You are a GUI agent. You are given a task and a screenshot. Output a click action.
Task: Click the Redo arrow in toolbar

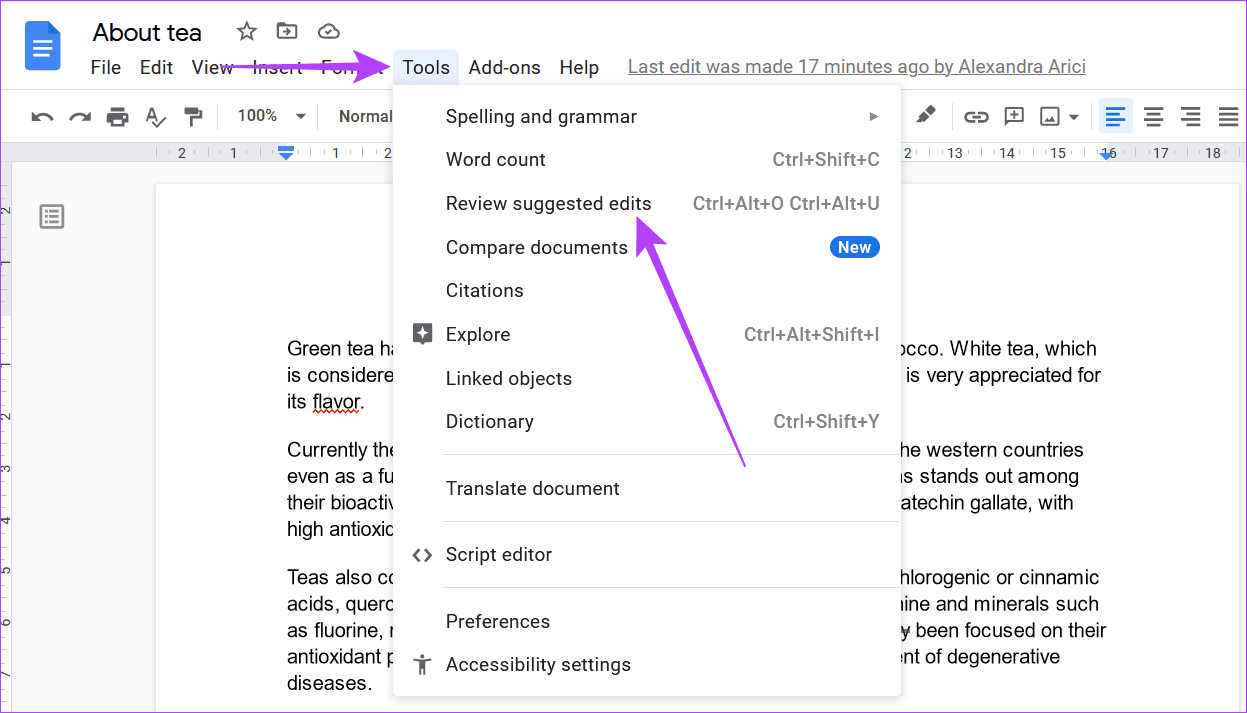click(x=80, y=117)
